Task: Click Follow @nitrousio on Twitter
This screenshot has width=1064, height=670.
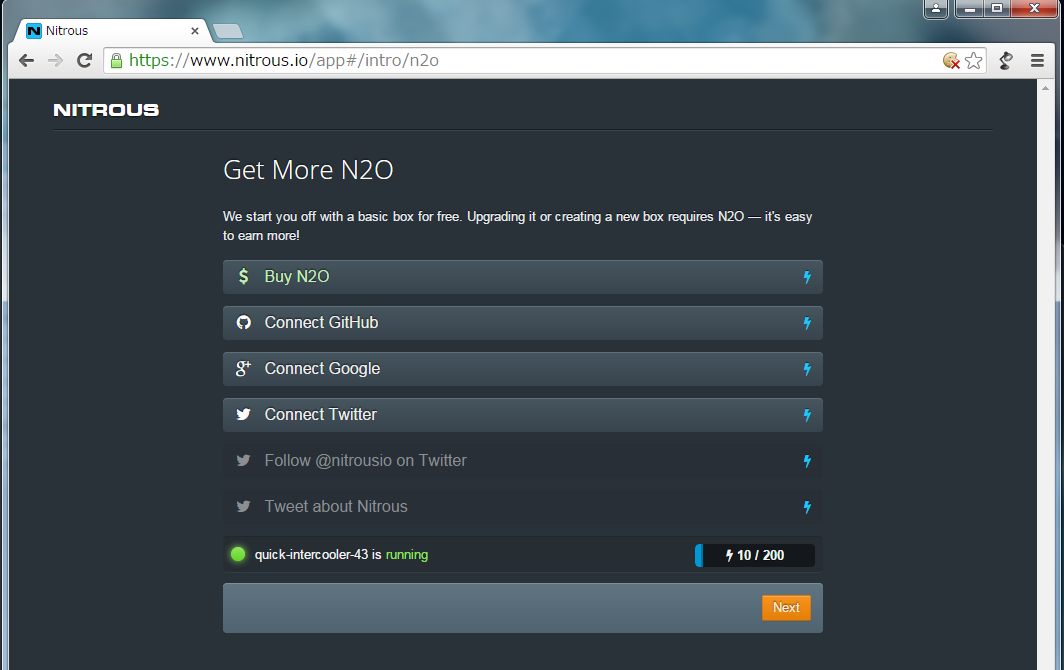Action: point(522,461)
